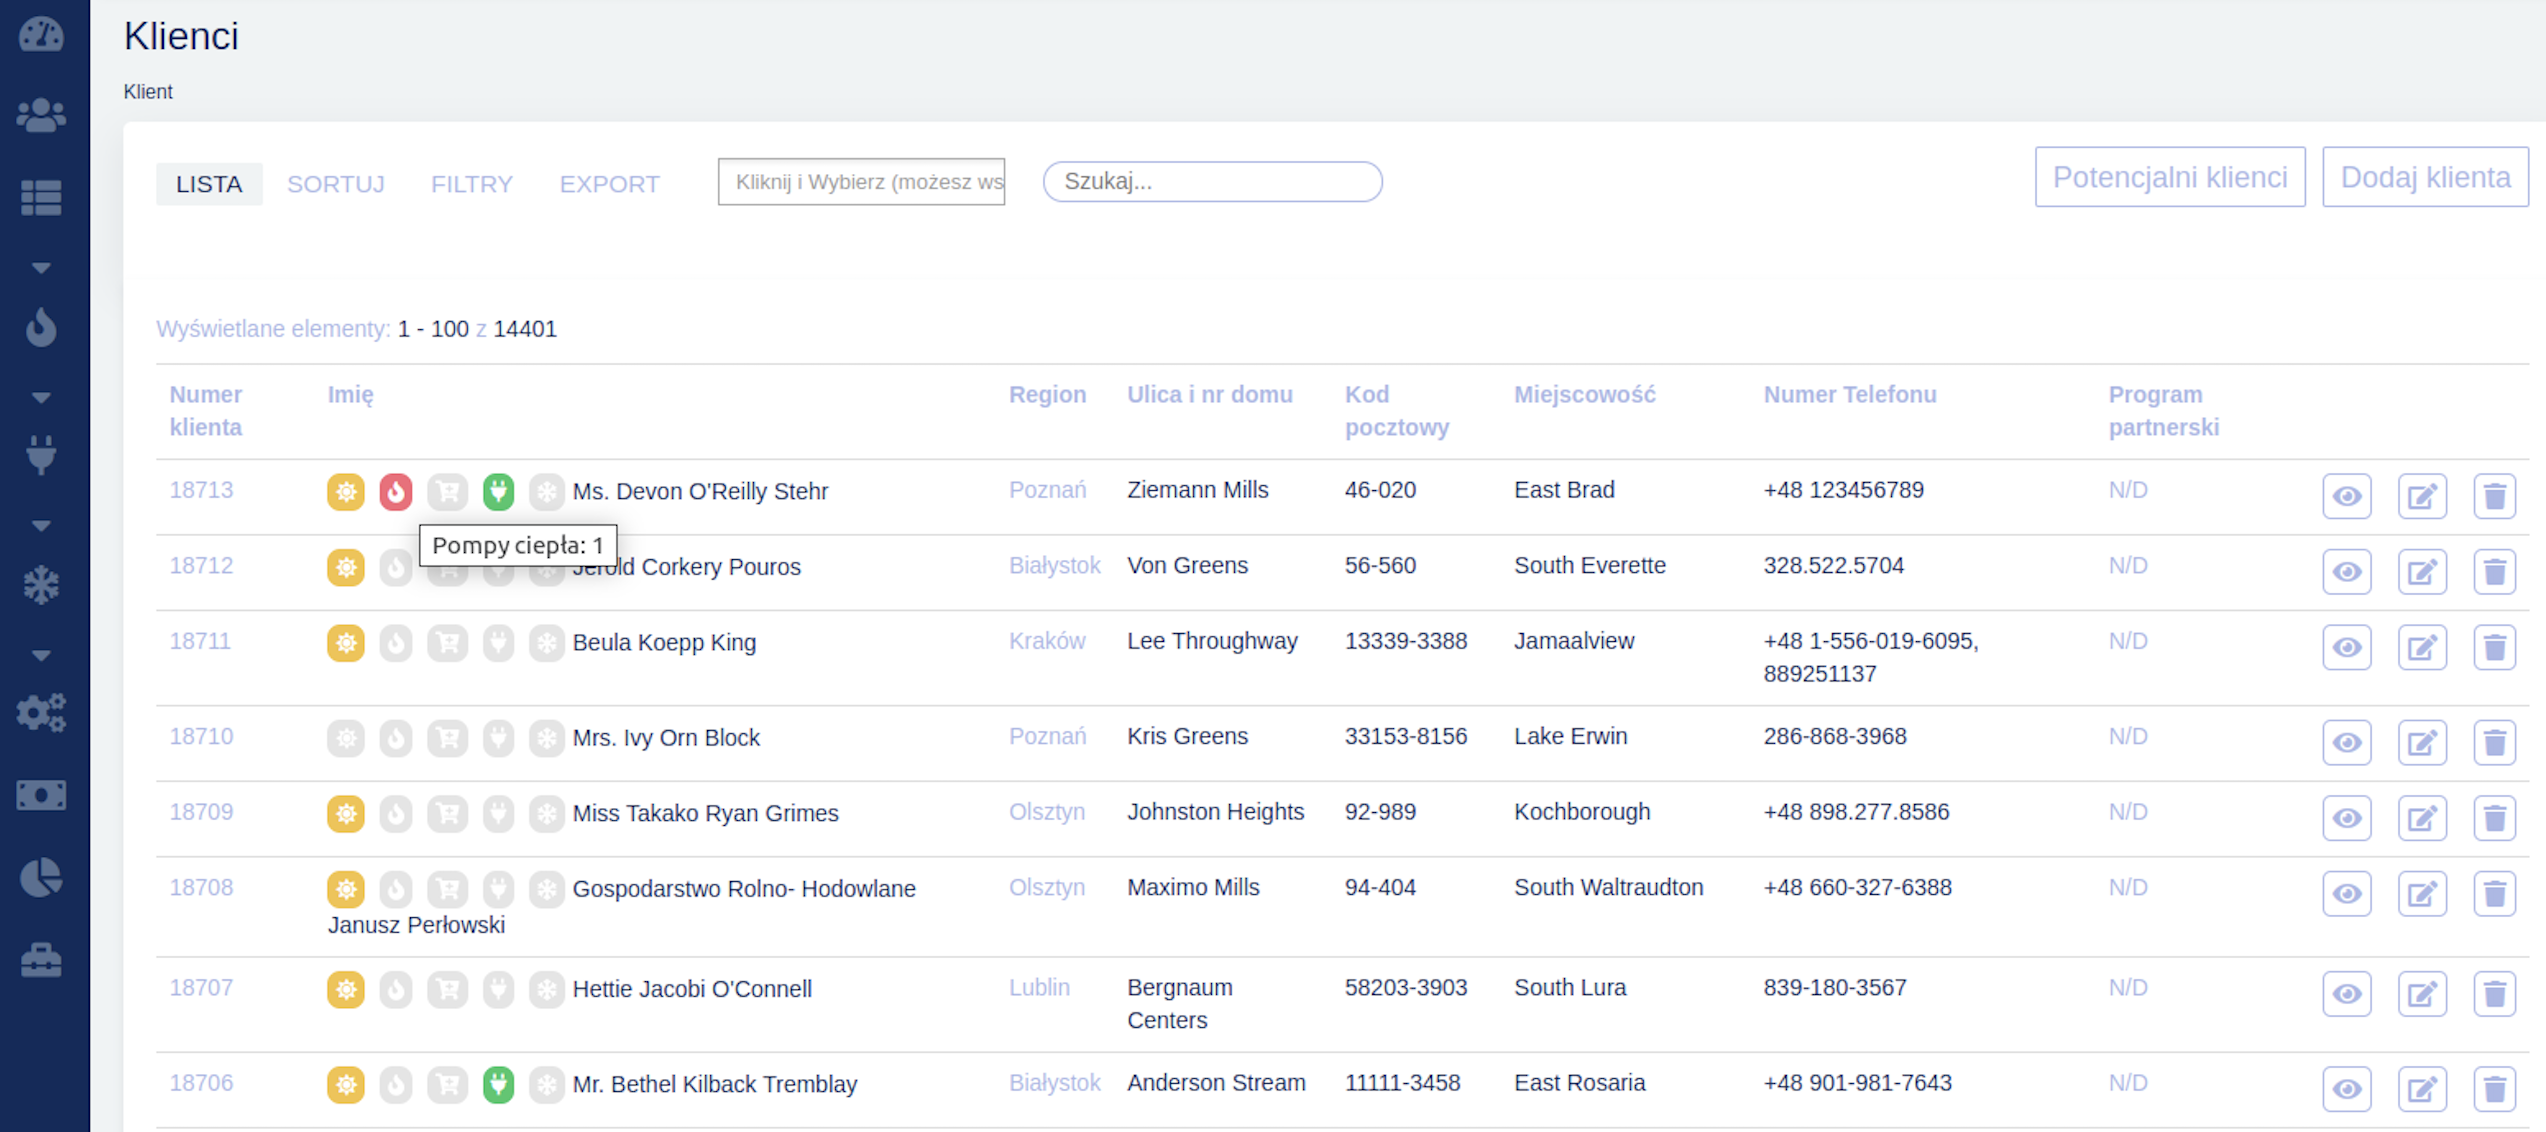Click the Poznań region link for client 18713

click(x=1047, y=490)
